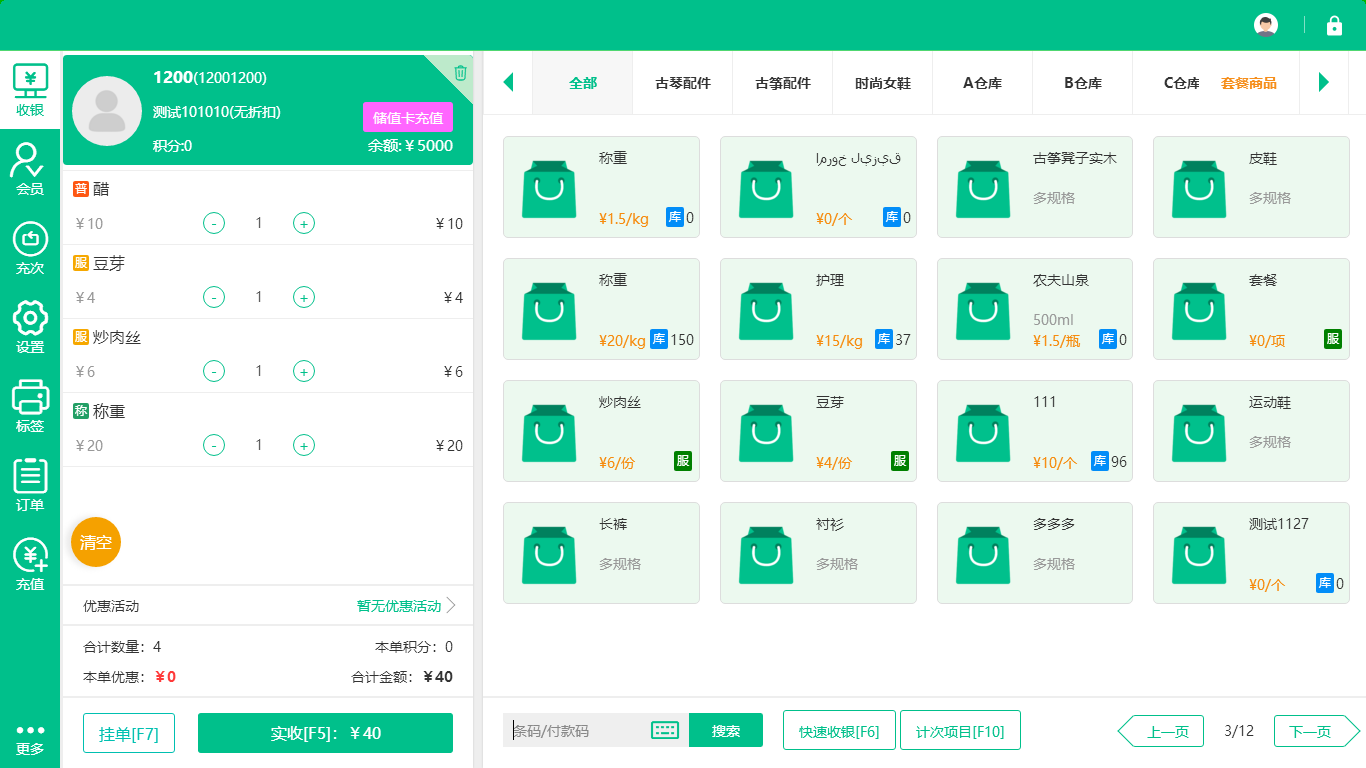Open the 会员 member sidebar icon
Viewport: 1366px width, 768px height.
(30, 168)
